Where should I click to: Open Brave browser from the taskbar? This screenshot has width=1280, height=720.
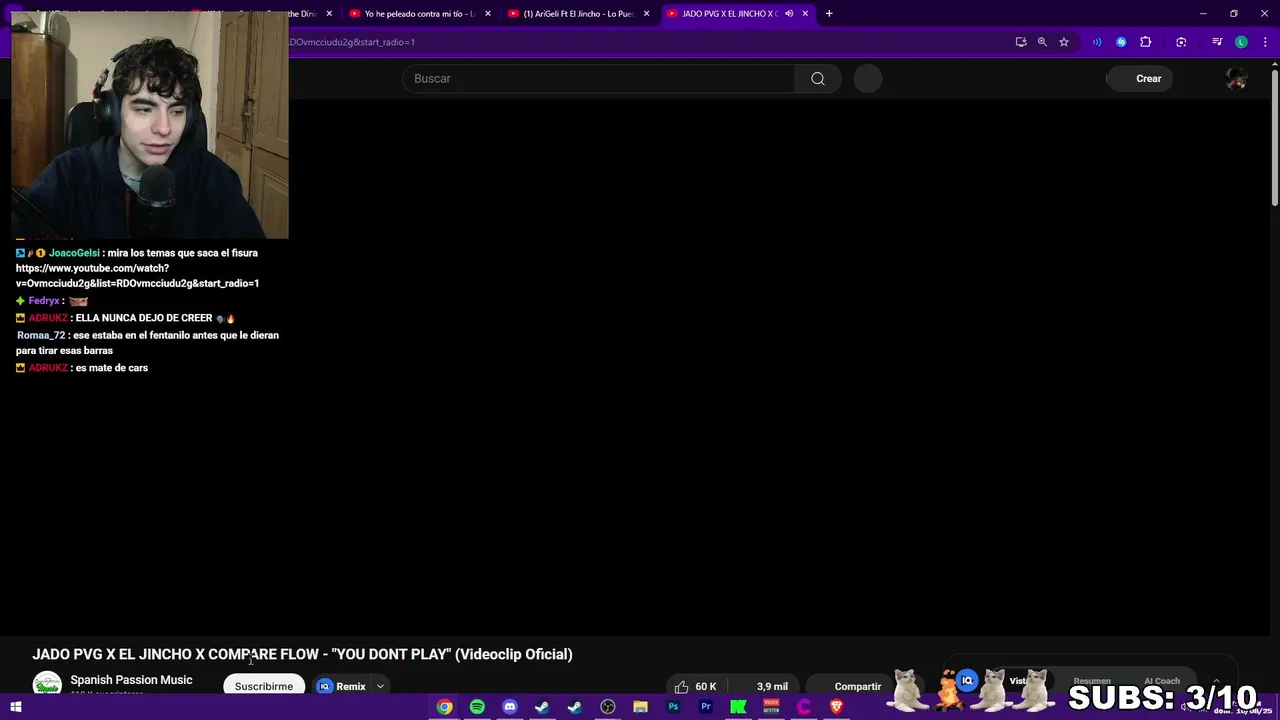[x=836, y=707]
